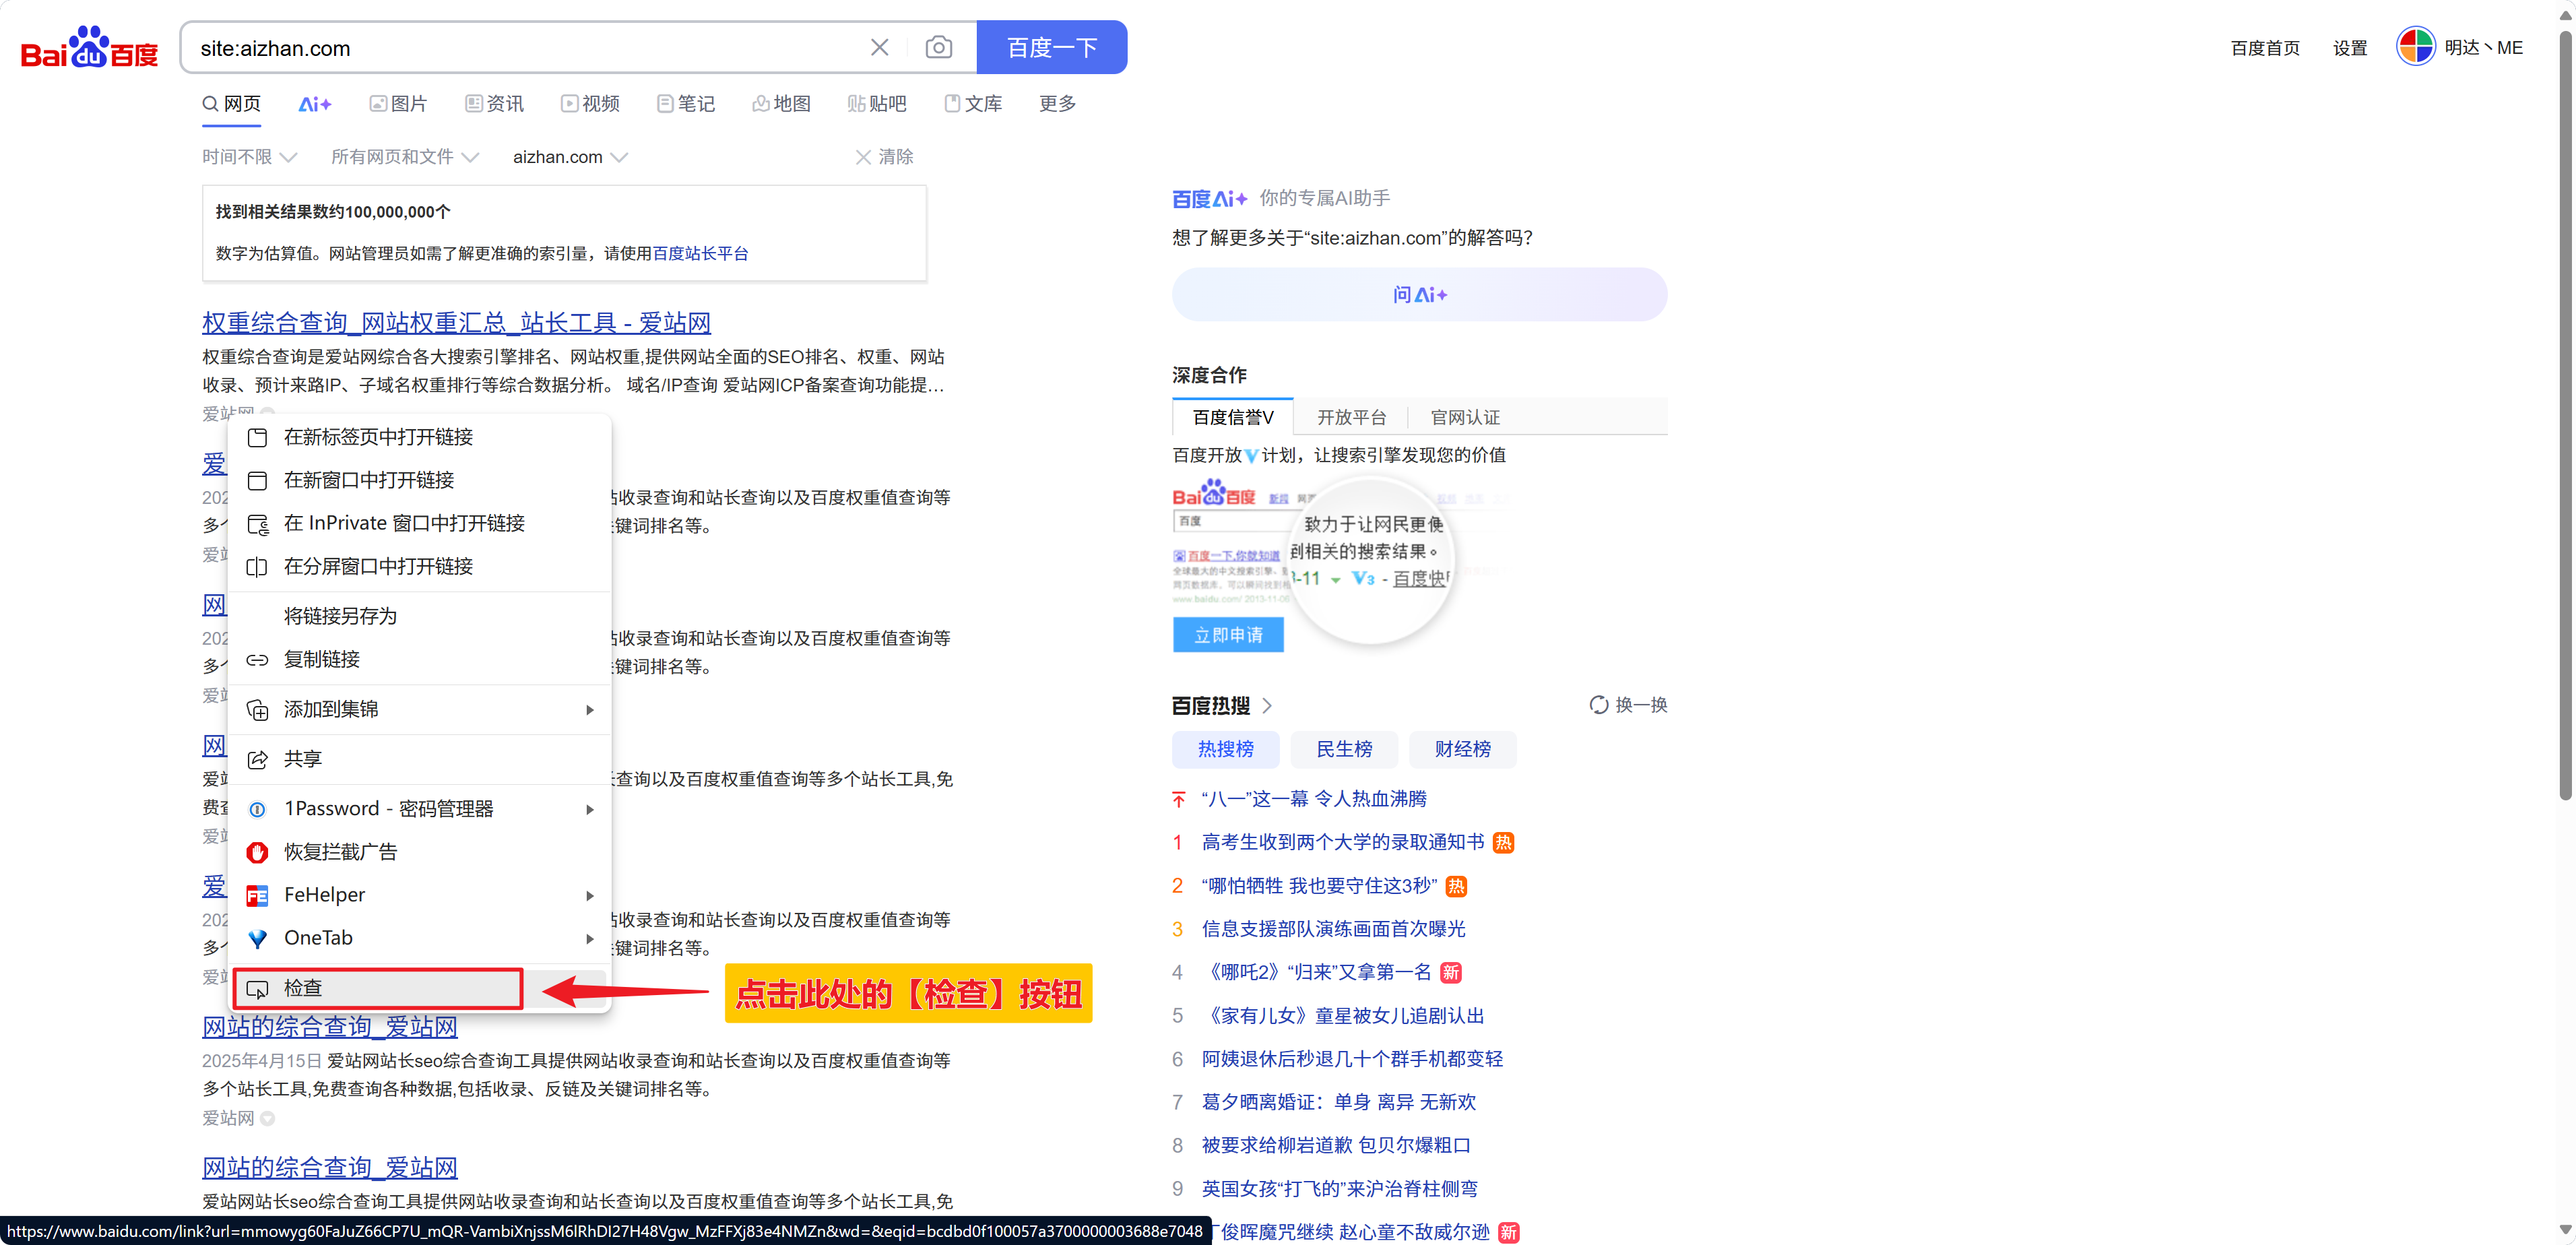Click 清除 to clear filters
Screen dimensions: 2576x1245
click(x=884, y=157)
